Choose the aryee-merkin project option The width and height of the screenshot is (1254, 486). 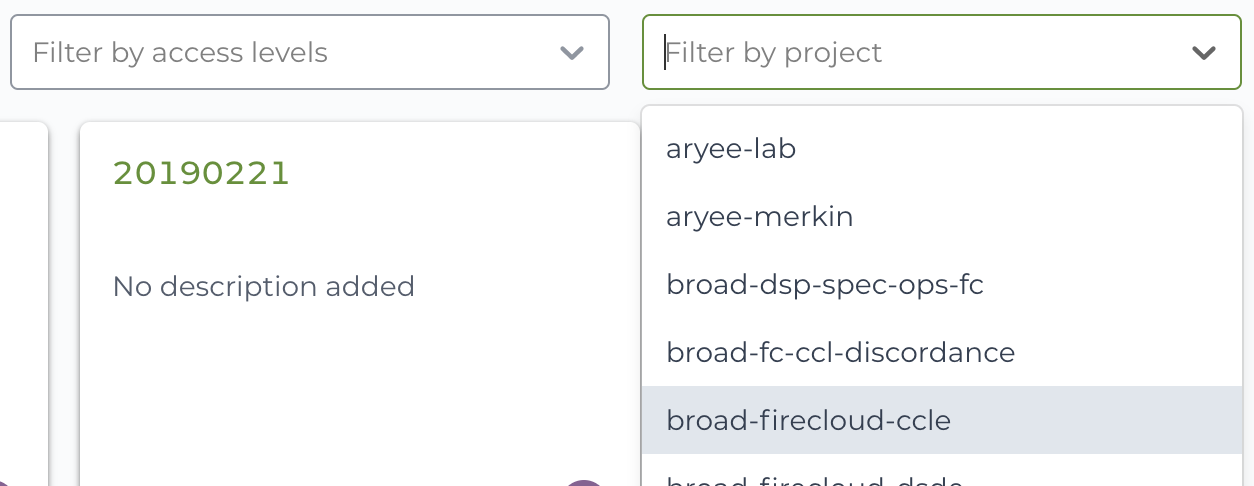(942, 217)
